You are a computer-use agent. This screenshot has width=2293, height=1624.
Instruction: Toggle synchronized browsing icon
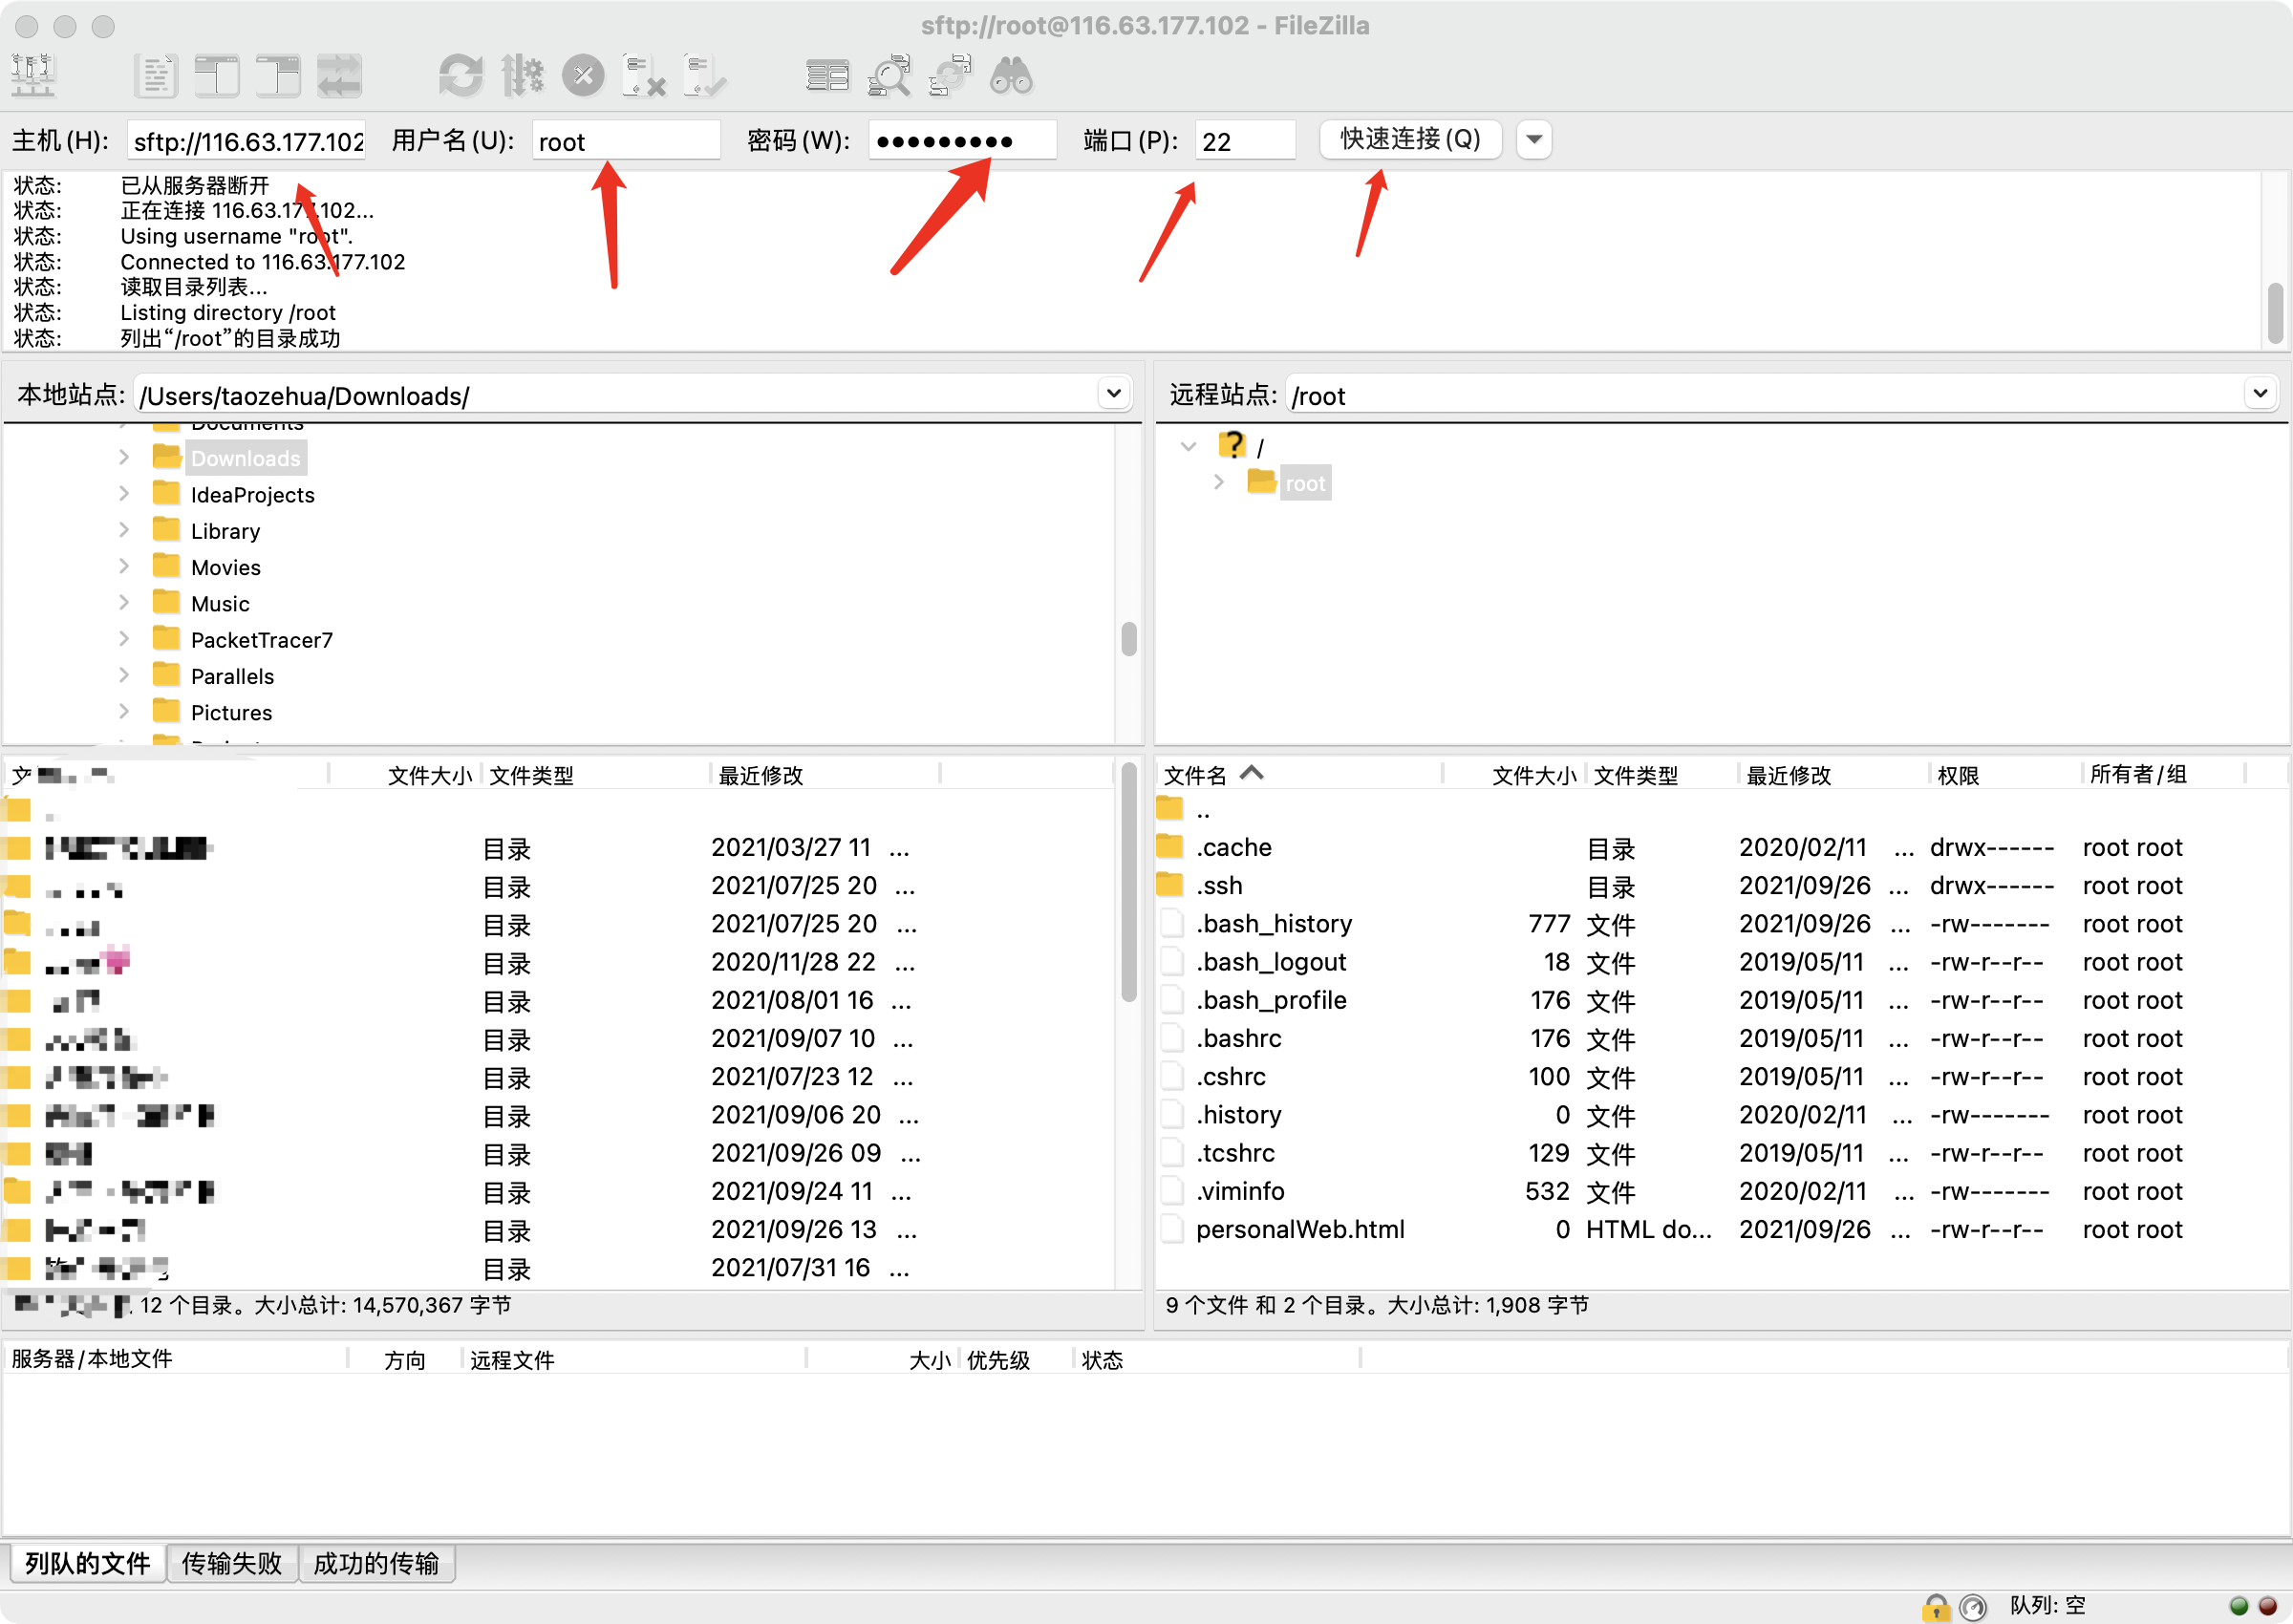pos(950,76)
